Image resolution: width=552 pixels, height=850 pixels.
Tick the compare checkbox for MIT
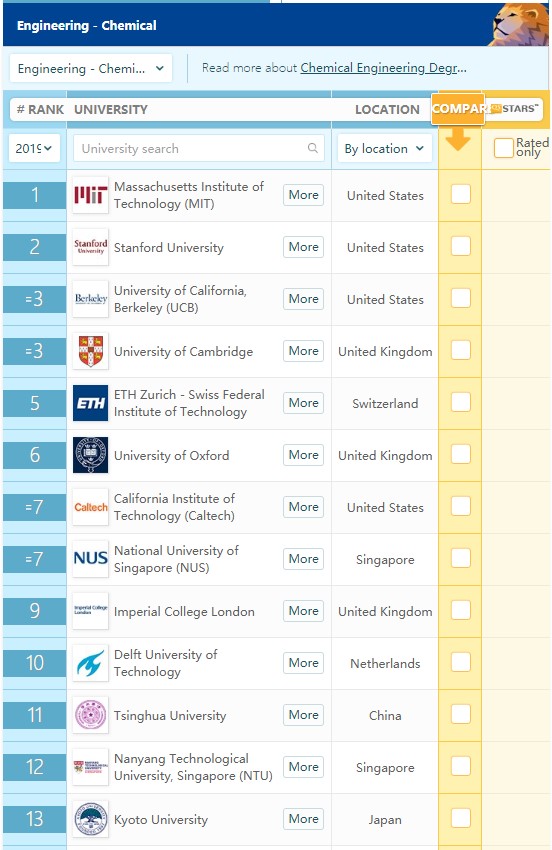pos(460,194)
